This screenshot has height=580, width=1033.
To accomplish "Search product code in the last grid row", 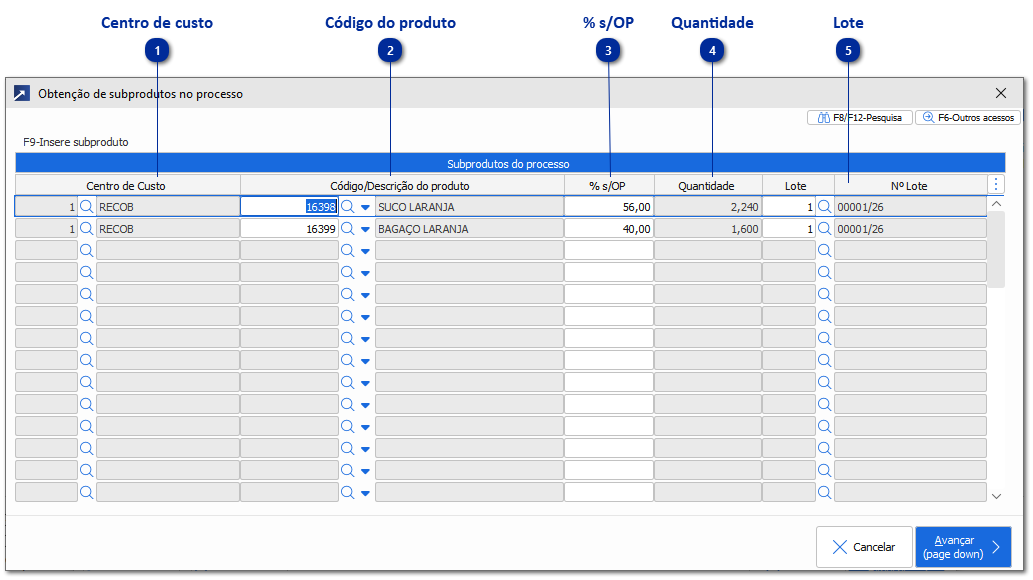I will click(347, 492).
